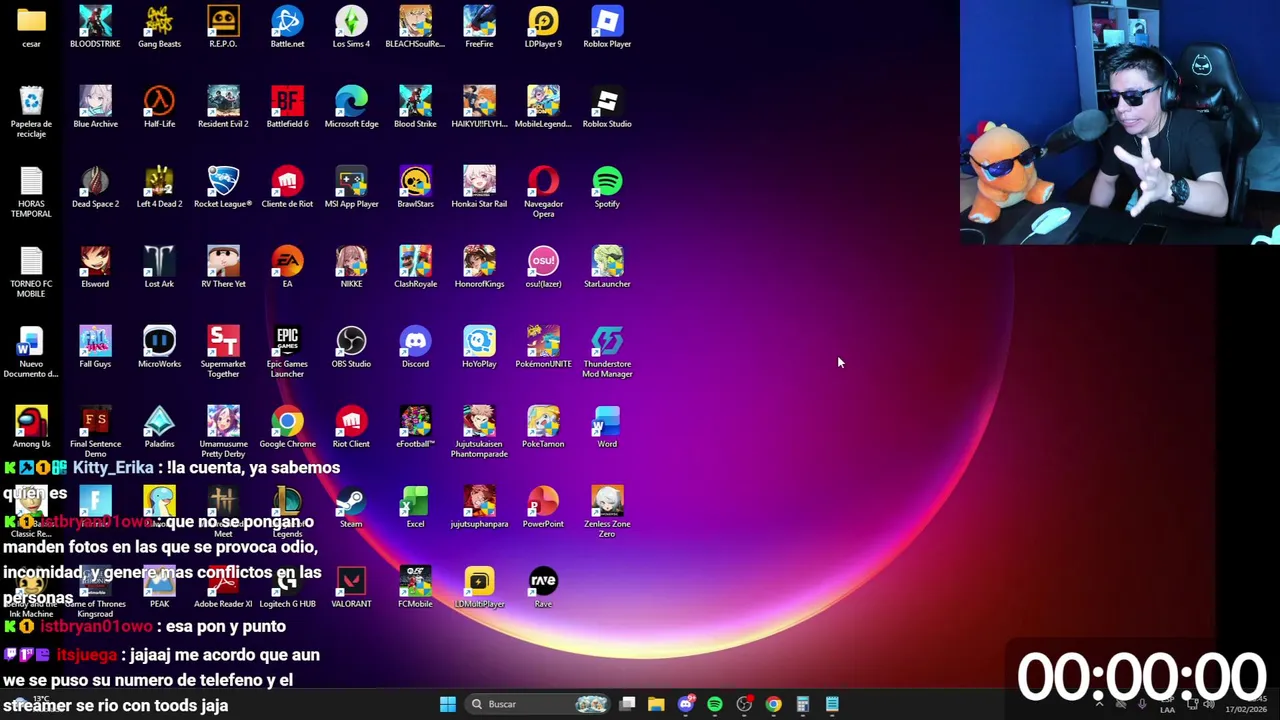Open Supermarket Together shortcut
This screenshot has width=1280, height=720.
pyautogui.click(x=223, y=351)
